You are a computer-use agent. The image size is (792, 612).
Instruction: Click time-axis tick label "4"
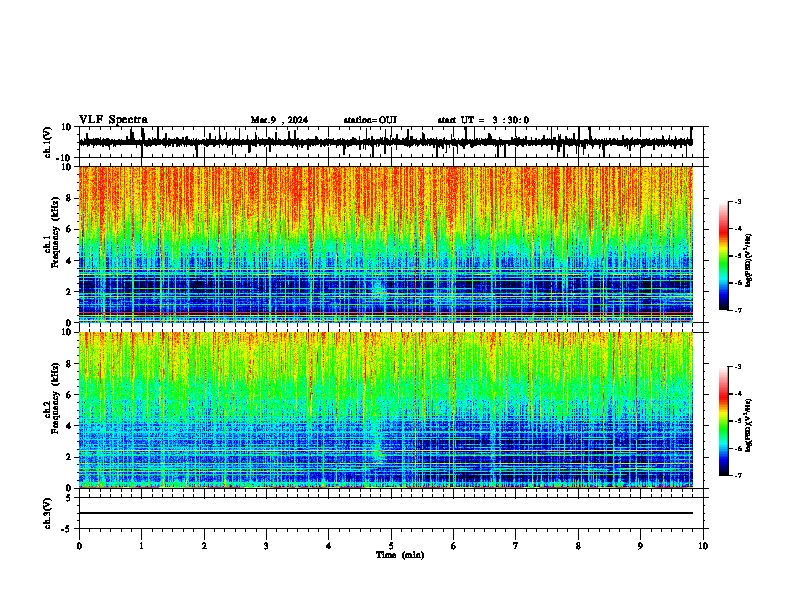(x=329, y=546)
